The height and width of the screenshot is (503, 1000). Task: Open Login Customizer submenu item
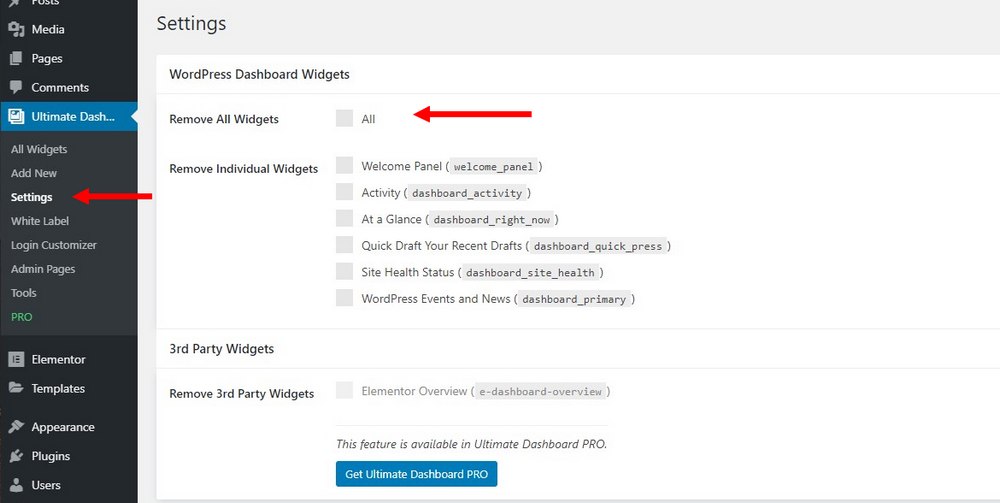[x=54, y=245]
